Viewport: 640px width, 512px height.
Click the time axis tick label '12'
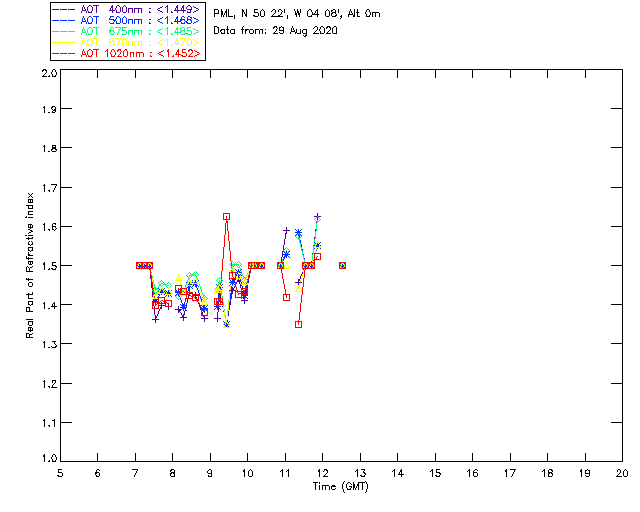(x=322, y=473)
